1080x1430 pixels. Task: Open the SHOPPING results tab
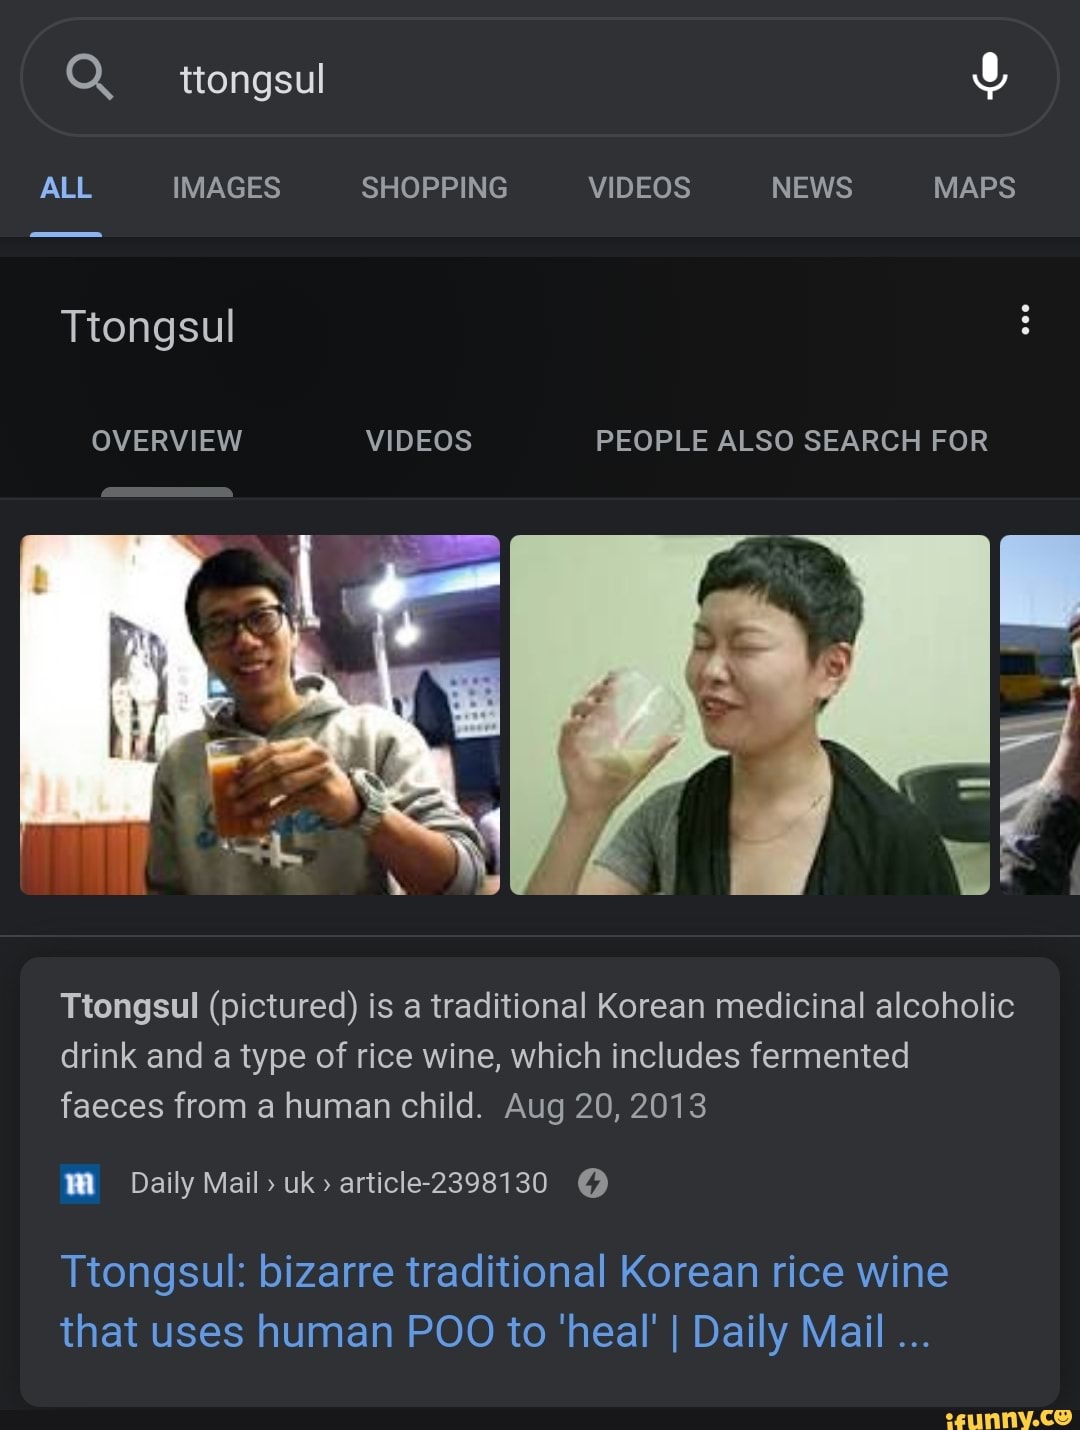(434, 188)
